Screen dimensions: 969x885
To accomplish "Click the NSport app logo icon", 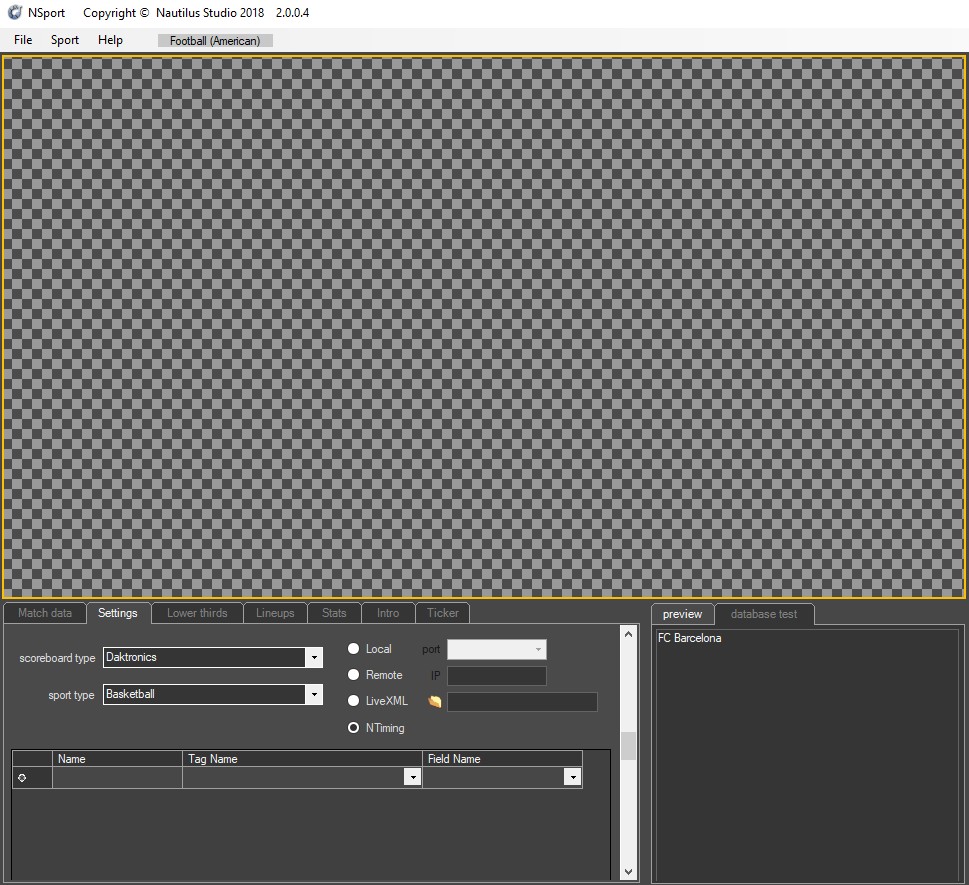I will [x=14, y=13].
